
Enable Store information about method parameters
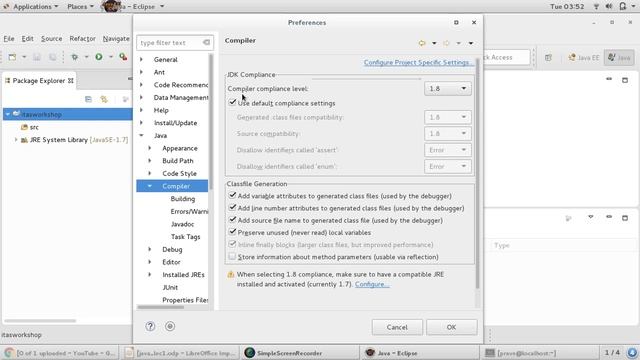click(232, 256)
